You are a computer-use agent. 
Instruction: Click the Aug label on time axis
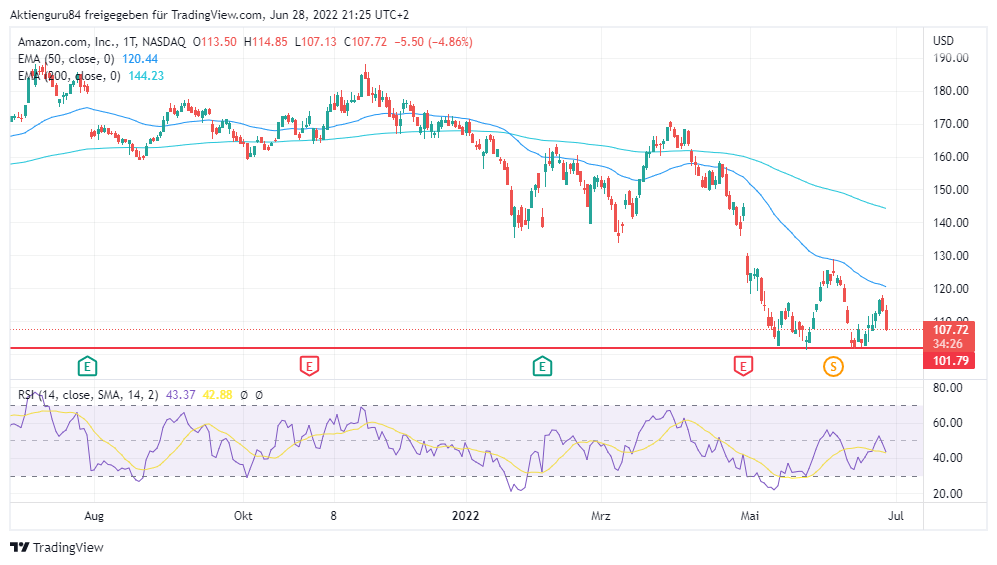pyautogui.click(x=94, y=516)
